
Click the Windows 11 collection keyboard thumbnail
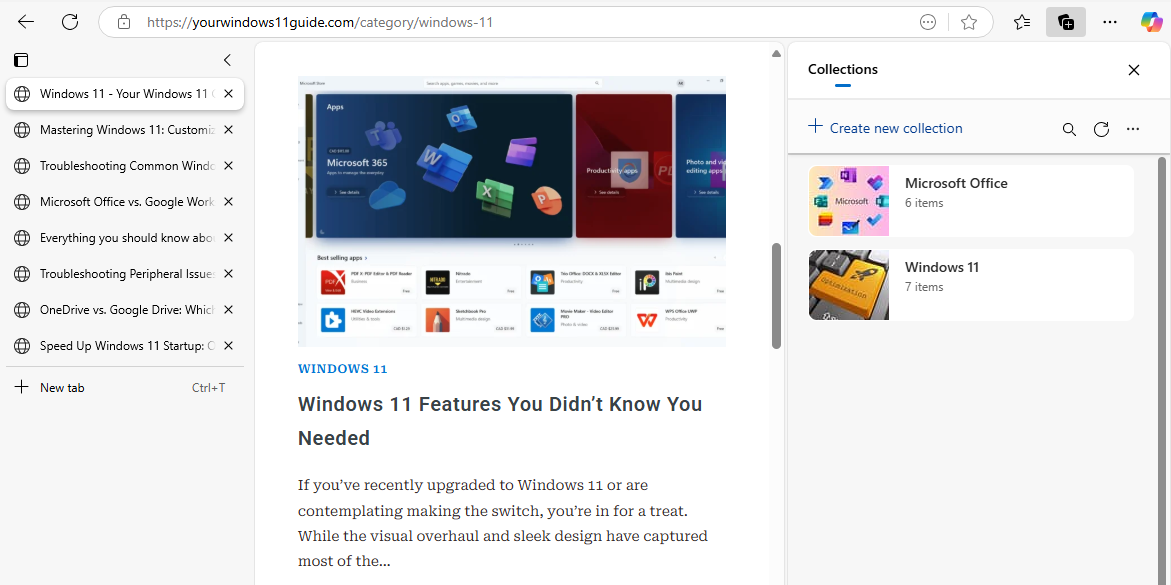click(849, 285)
